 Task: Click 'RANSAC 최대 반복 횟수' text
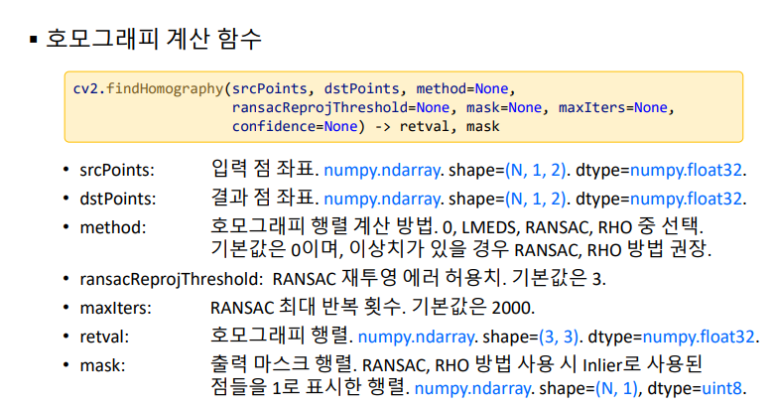305,307
